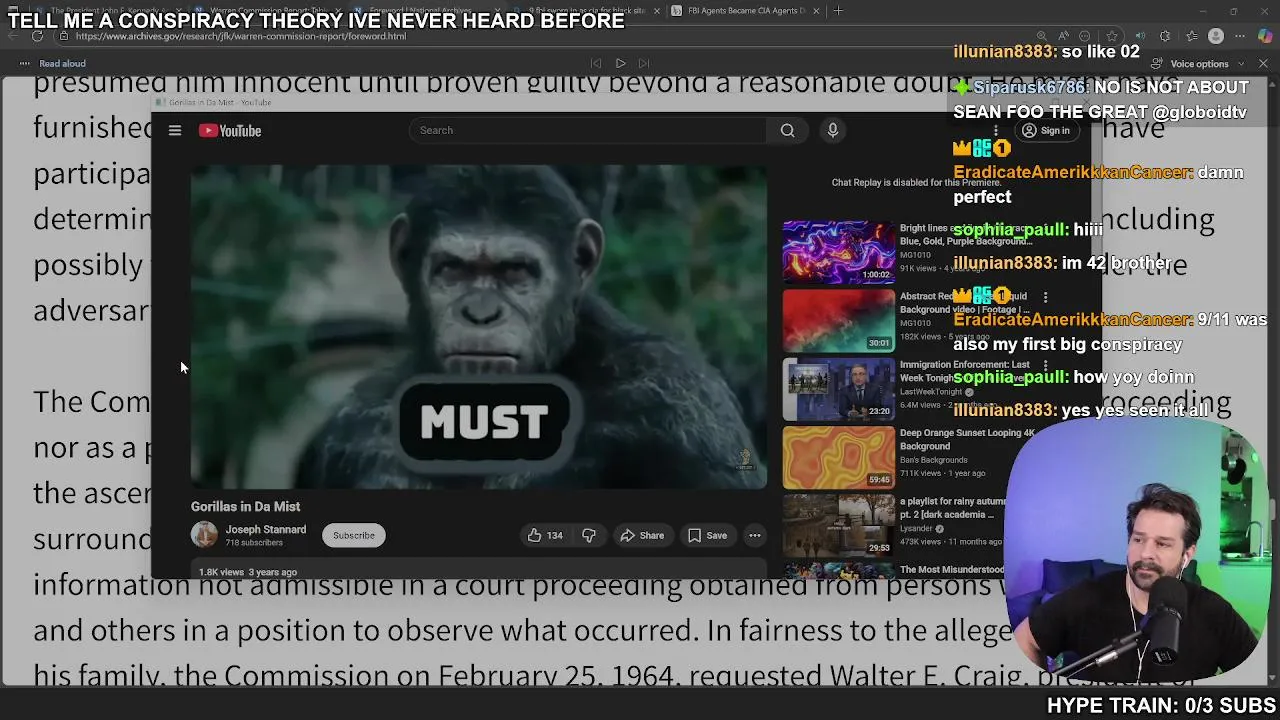Skip to previous paragraph in read aloud
Image resolution: width=1280 pixels, height=720 pixels.
pyautogui.click(x=596, y=63)
